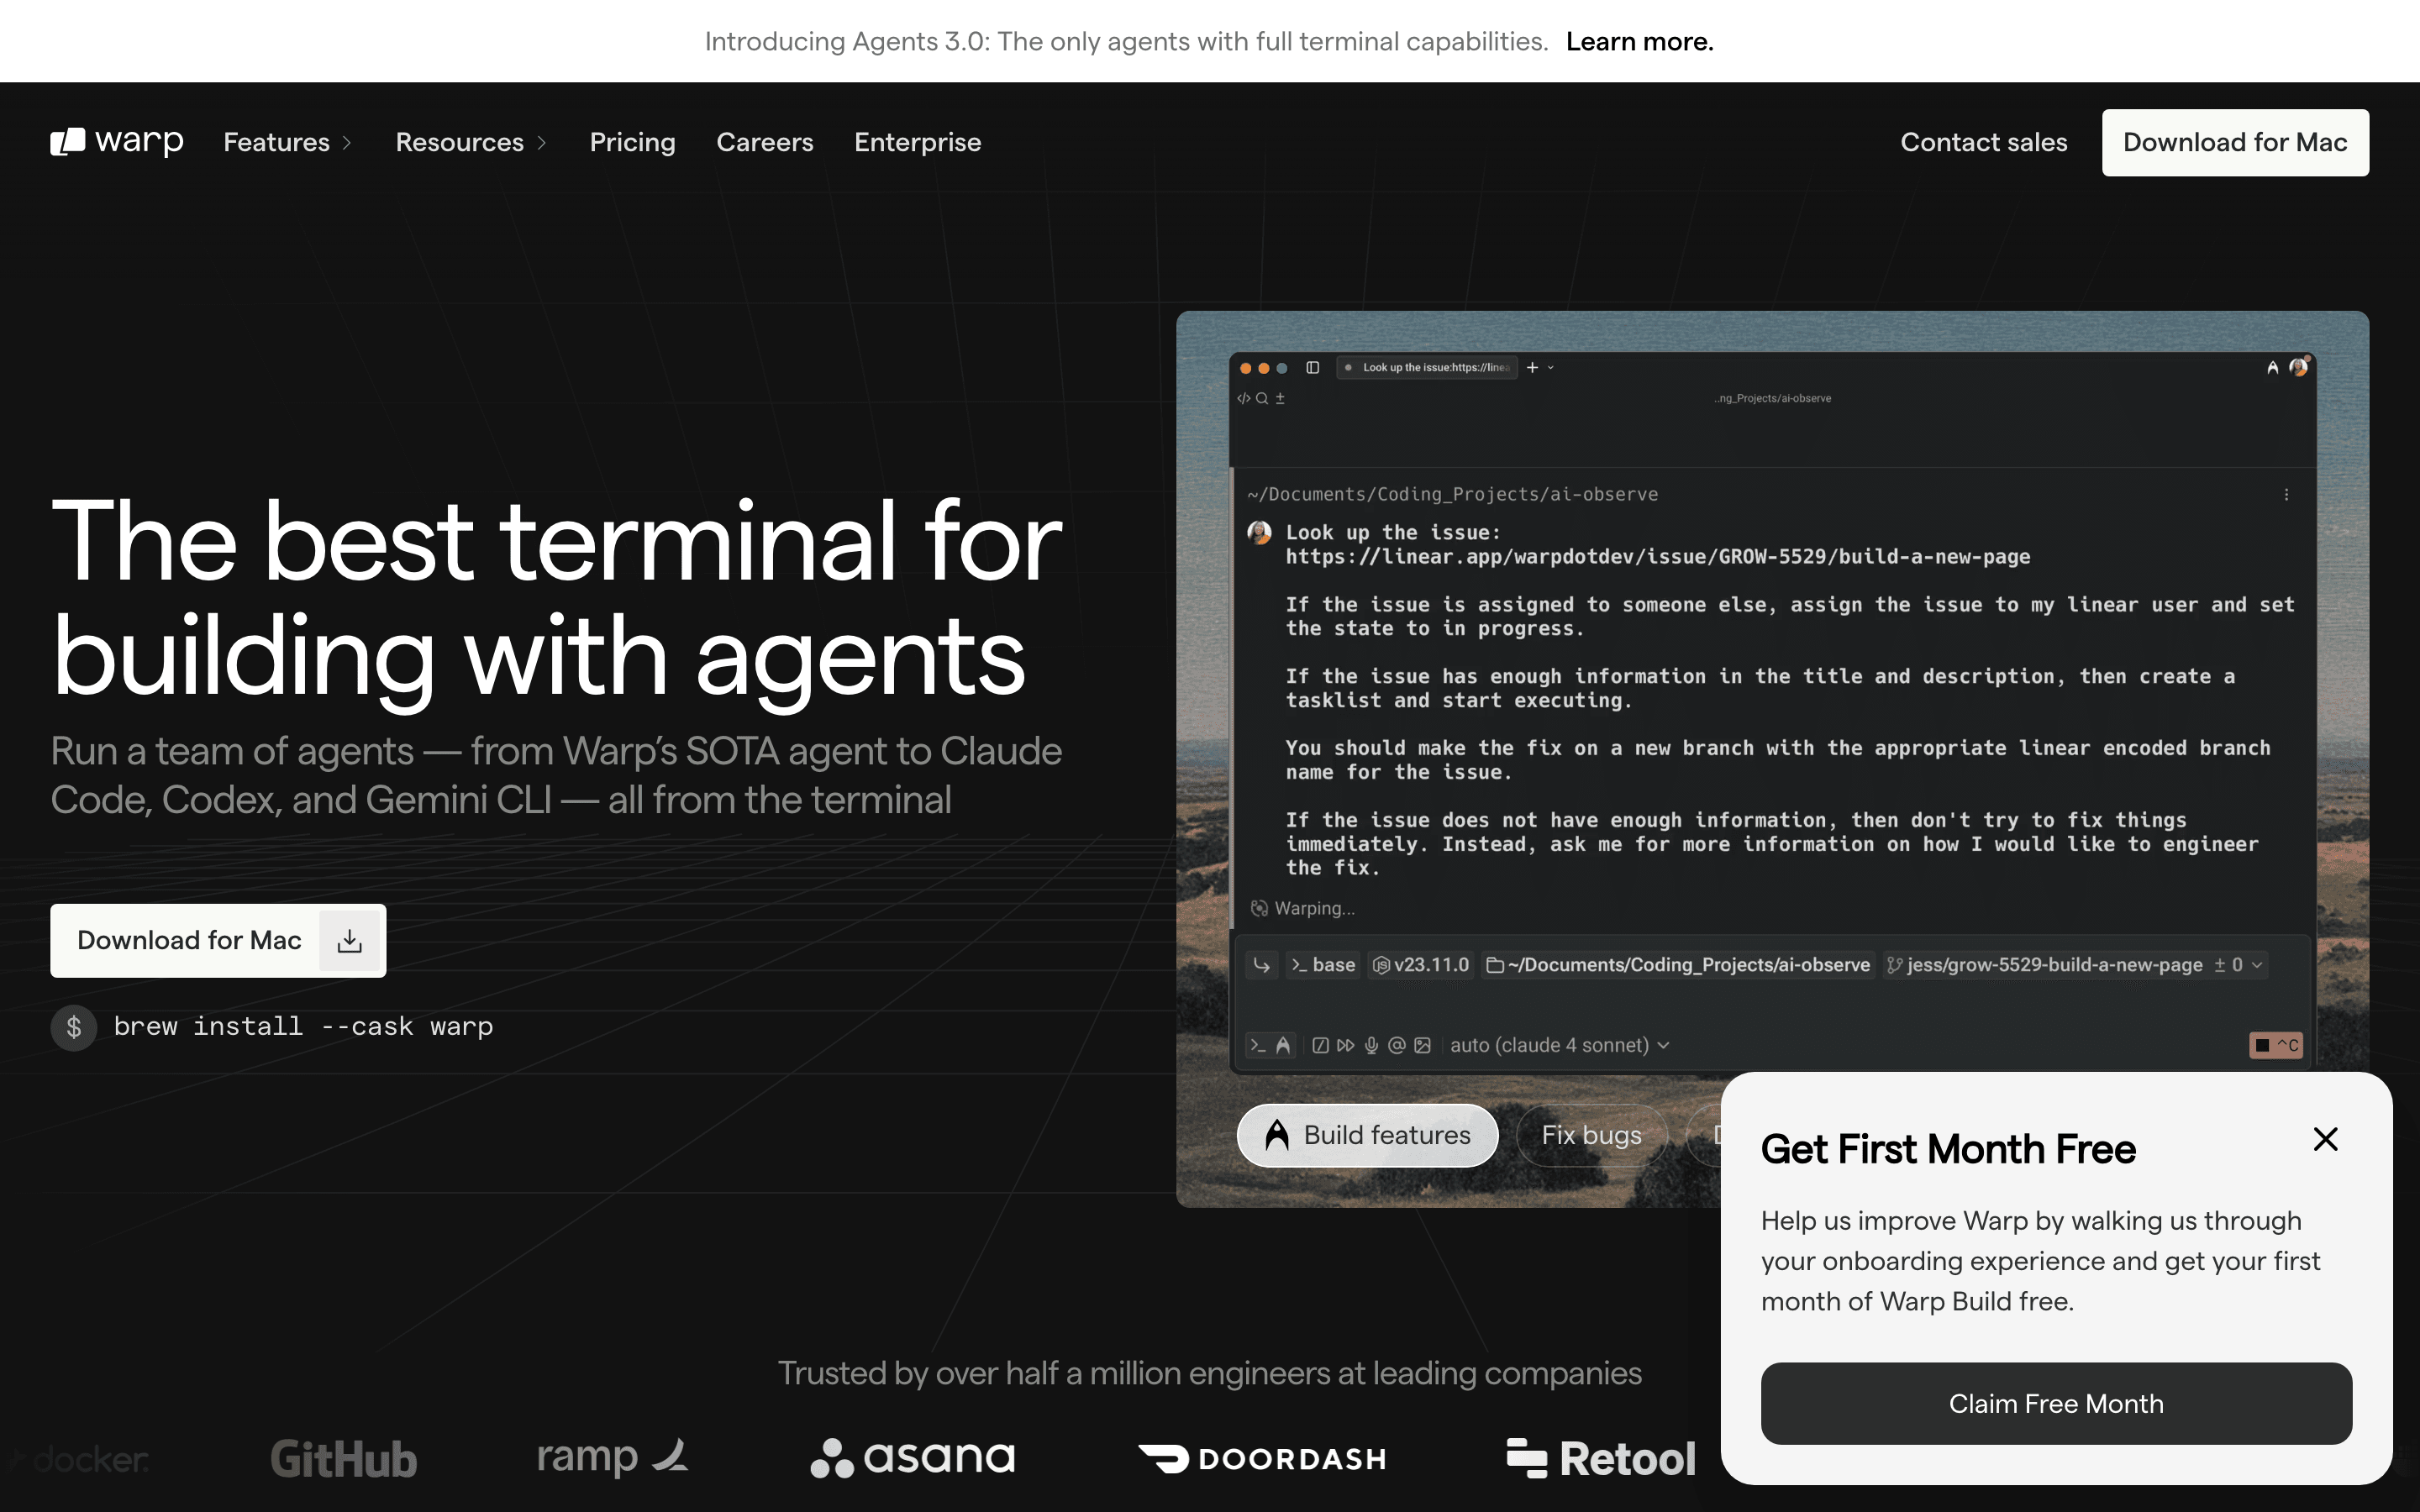Click the Claim Free Month button
2420x1512 pixels.
click(2056, 1403)
